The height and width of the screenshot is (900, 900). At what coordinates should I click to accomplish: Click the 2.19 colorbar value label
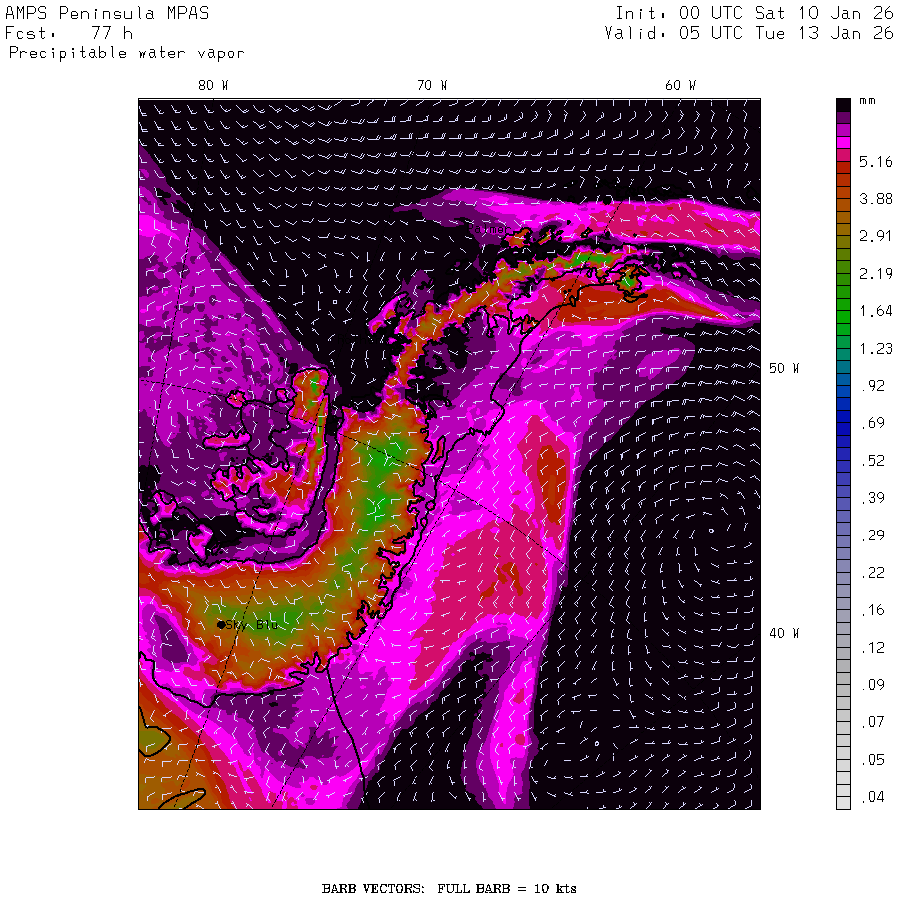click(x=875, y=274)
